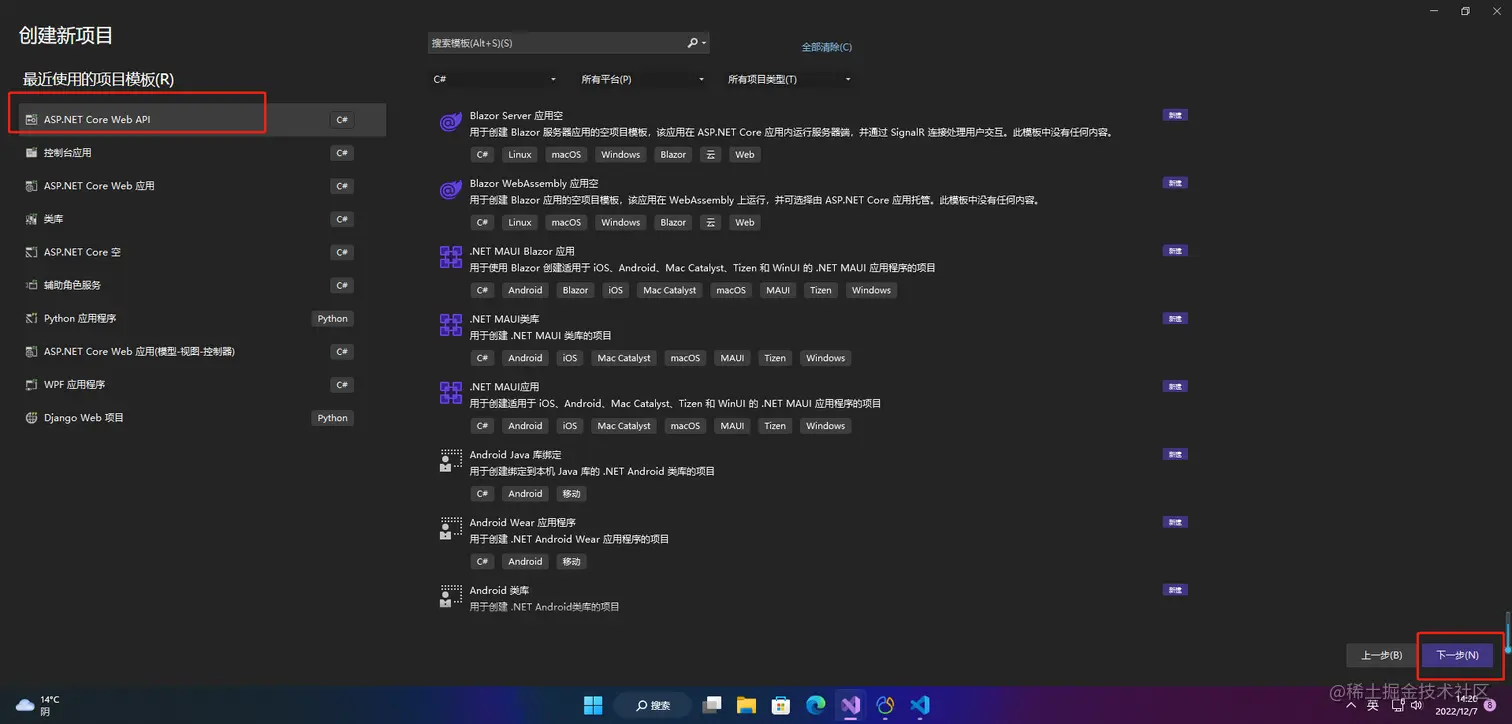This screenshot has height=724, width=1512.
Task: Open File Explorer from the taskbar
Action: (746, 705)
